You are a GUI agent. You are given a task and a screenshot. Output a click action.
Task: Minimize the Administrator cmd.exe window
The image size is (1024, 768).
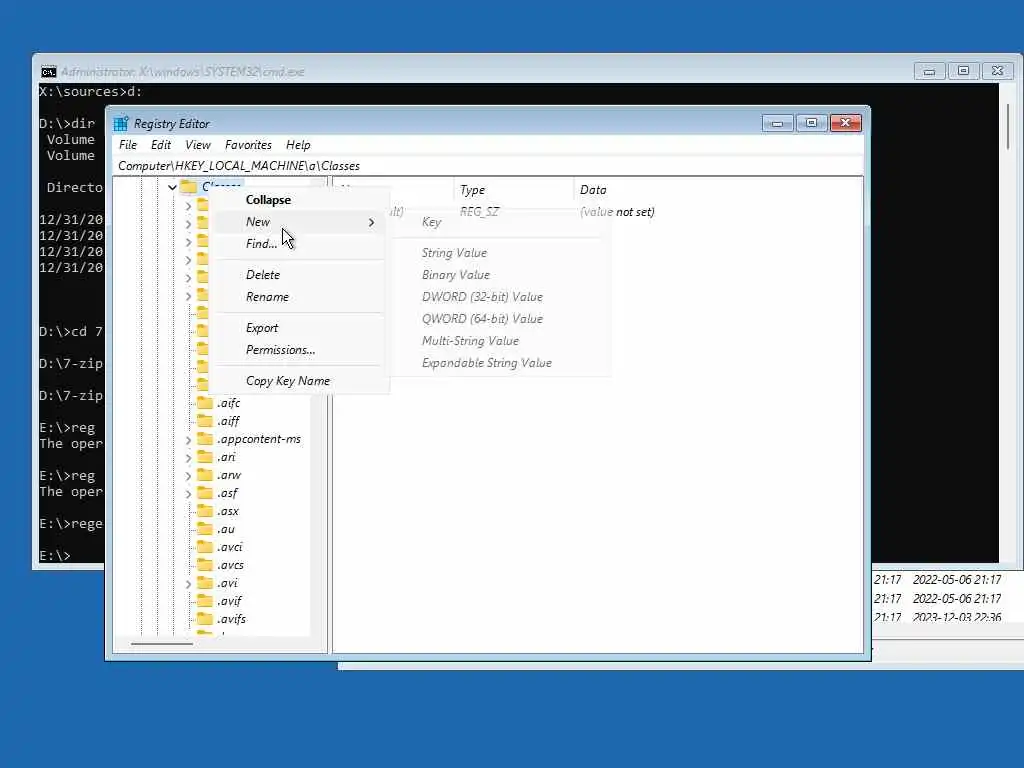929,71
